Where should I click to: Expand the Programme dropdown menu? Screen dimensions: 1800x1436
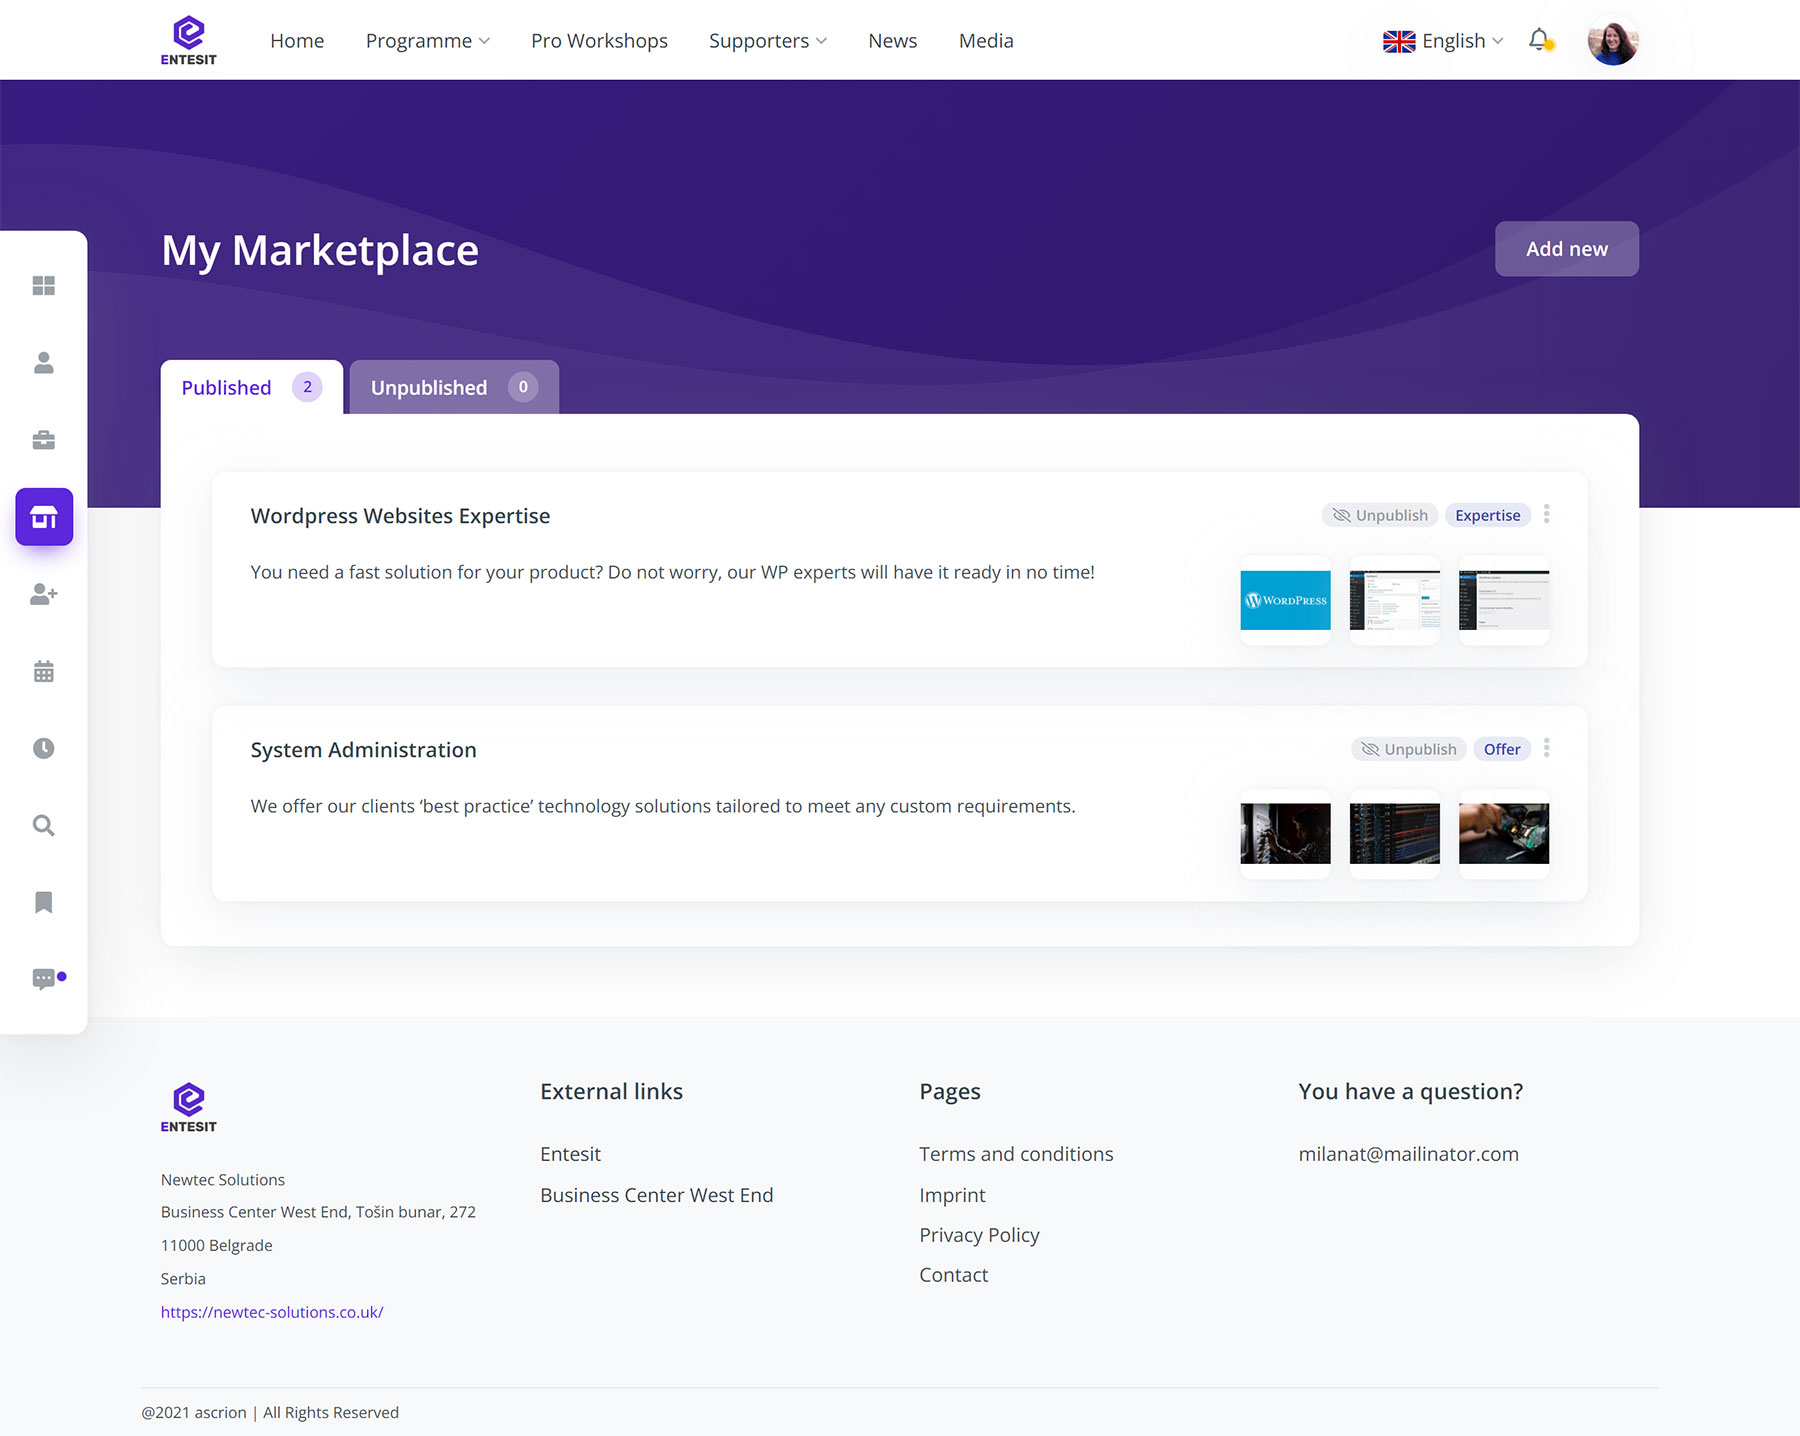tap(427, 41)
